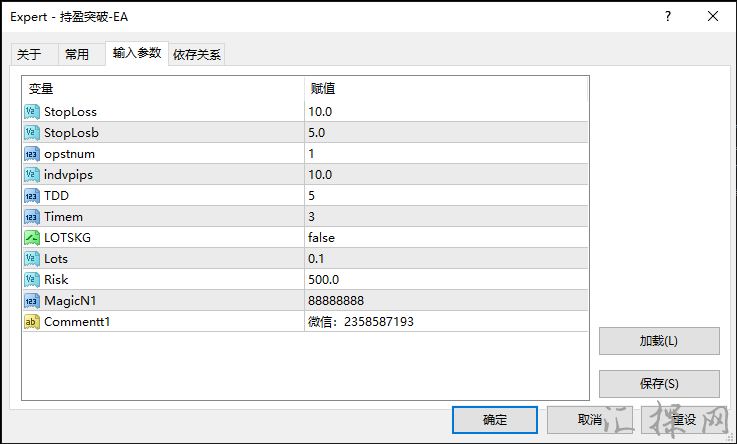Click the opstnum integer-type icon

point(31,153)
